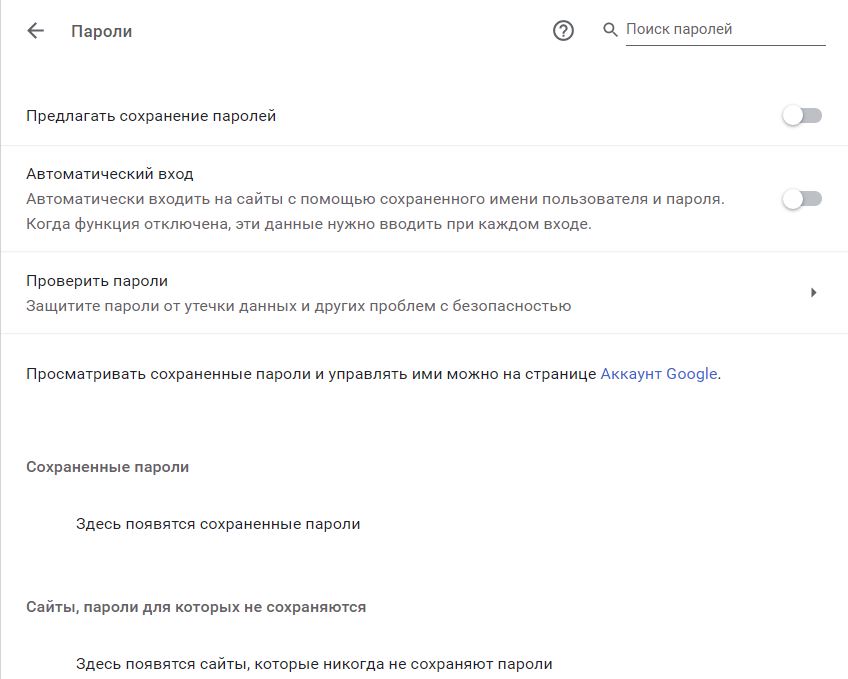Click the Здесь появятся сайты placeholder text
The image size is (848, 679).
click(314, 664)
